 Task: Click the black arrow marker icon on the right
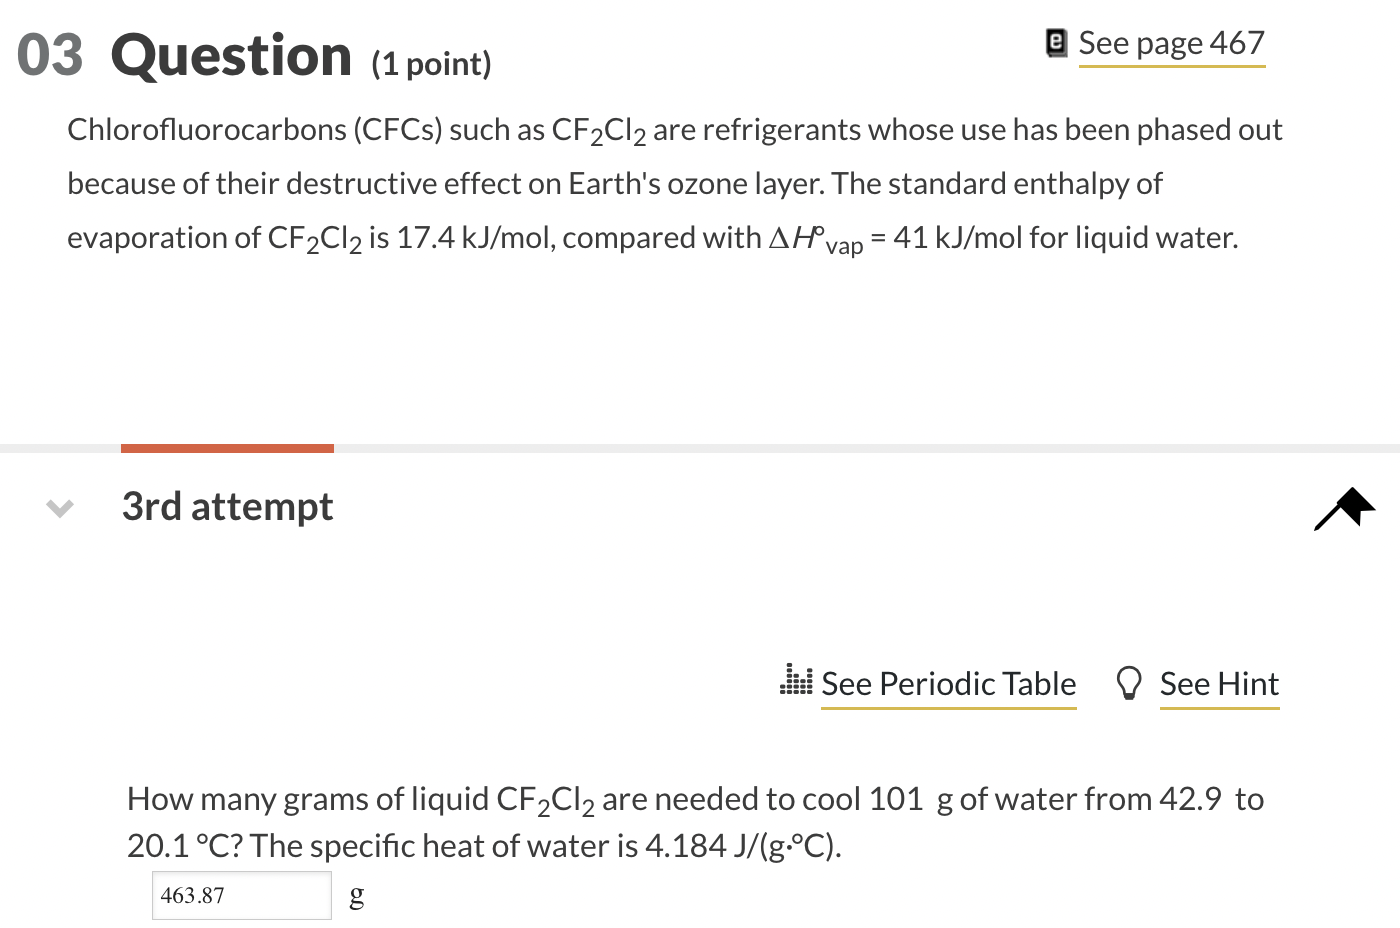pyautogui.click(x=1343, y=508)
